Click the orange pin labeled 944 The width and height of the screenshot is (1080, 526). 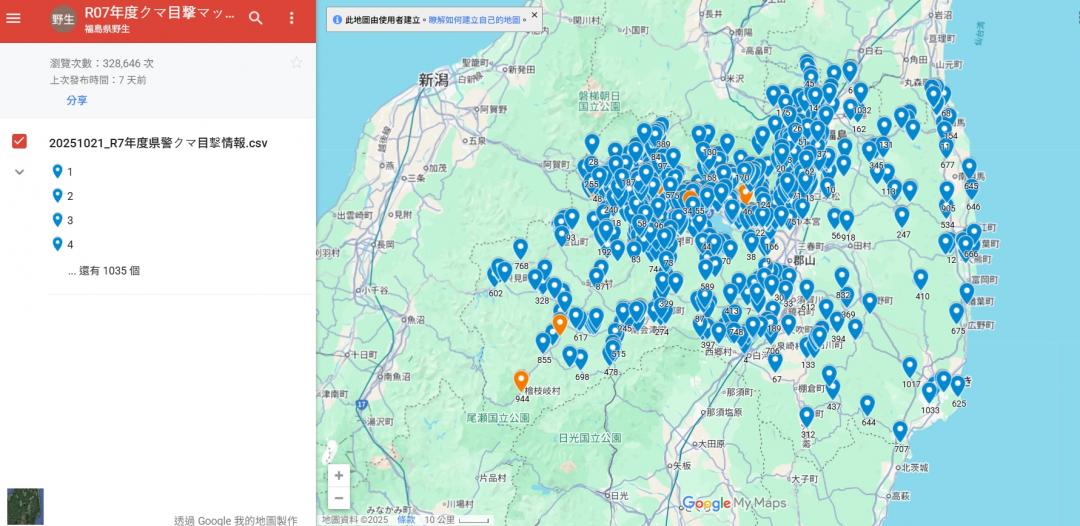[x=521, y=380]
